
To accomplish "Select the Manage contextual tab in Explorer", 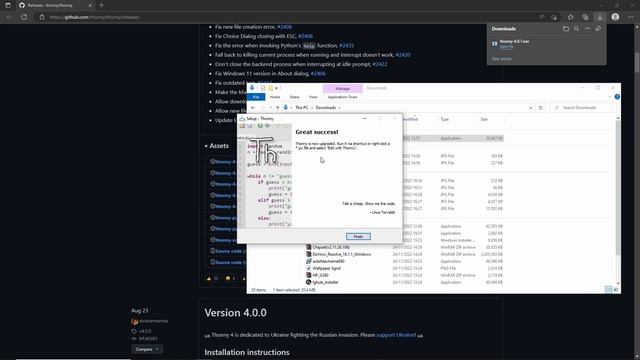I will 342,88.
